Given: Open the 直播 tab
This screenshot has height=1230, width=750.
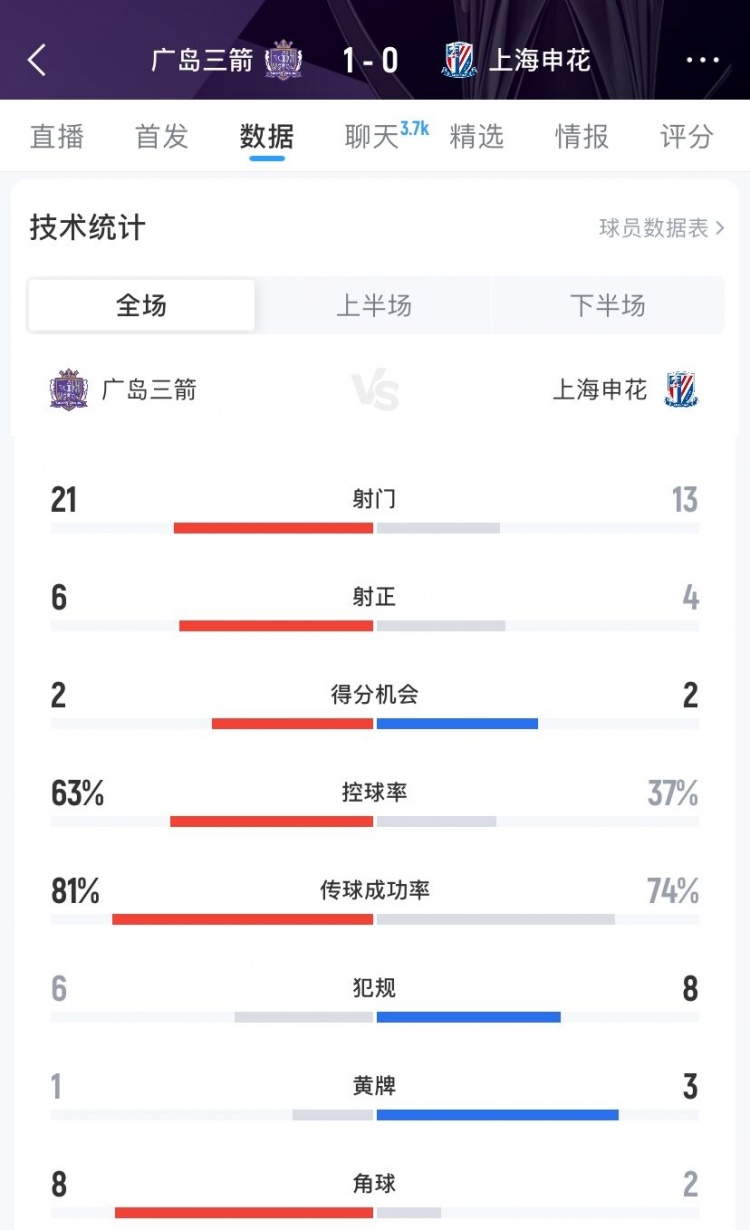Looking at the screenshot, I should [55, 137].
